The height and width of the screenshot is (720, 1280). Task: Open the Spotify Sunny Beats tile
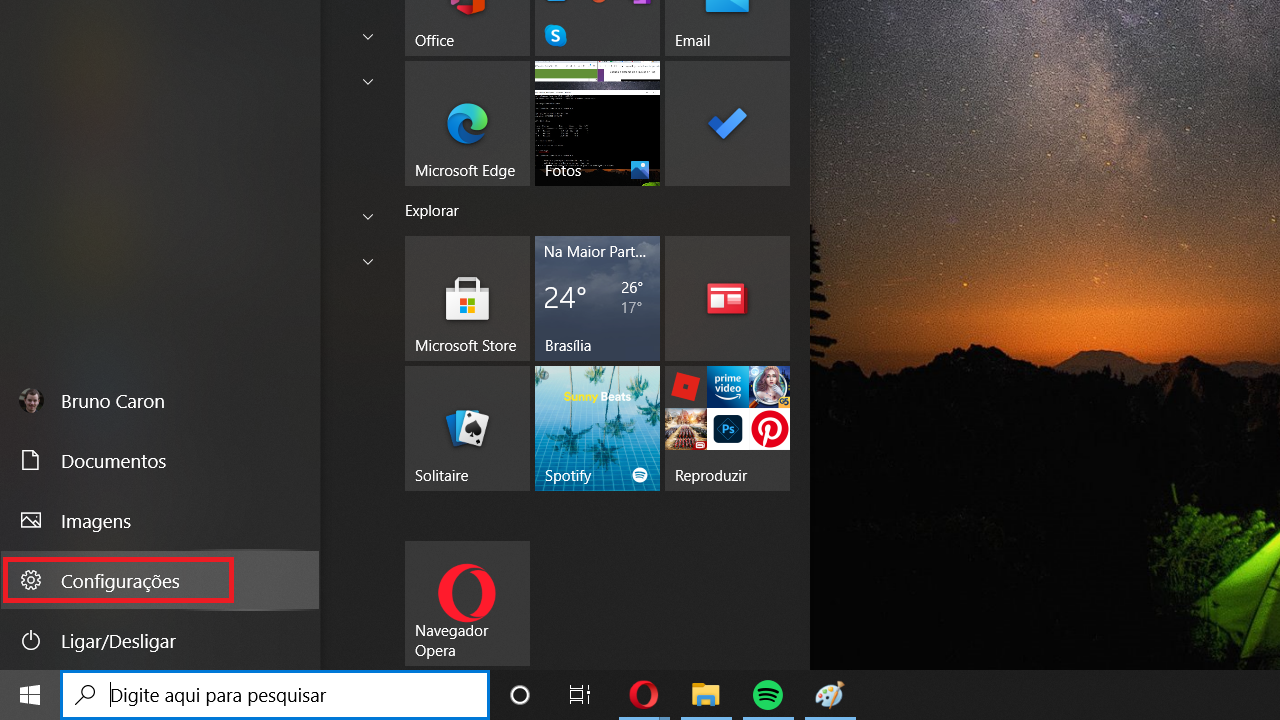[597, 428]
